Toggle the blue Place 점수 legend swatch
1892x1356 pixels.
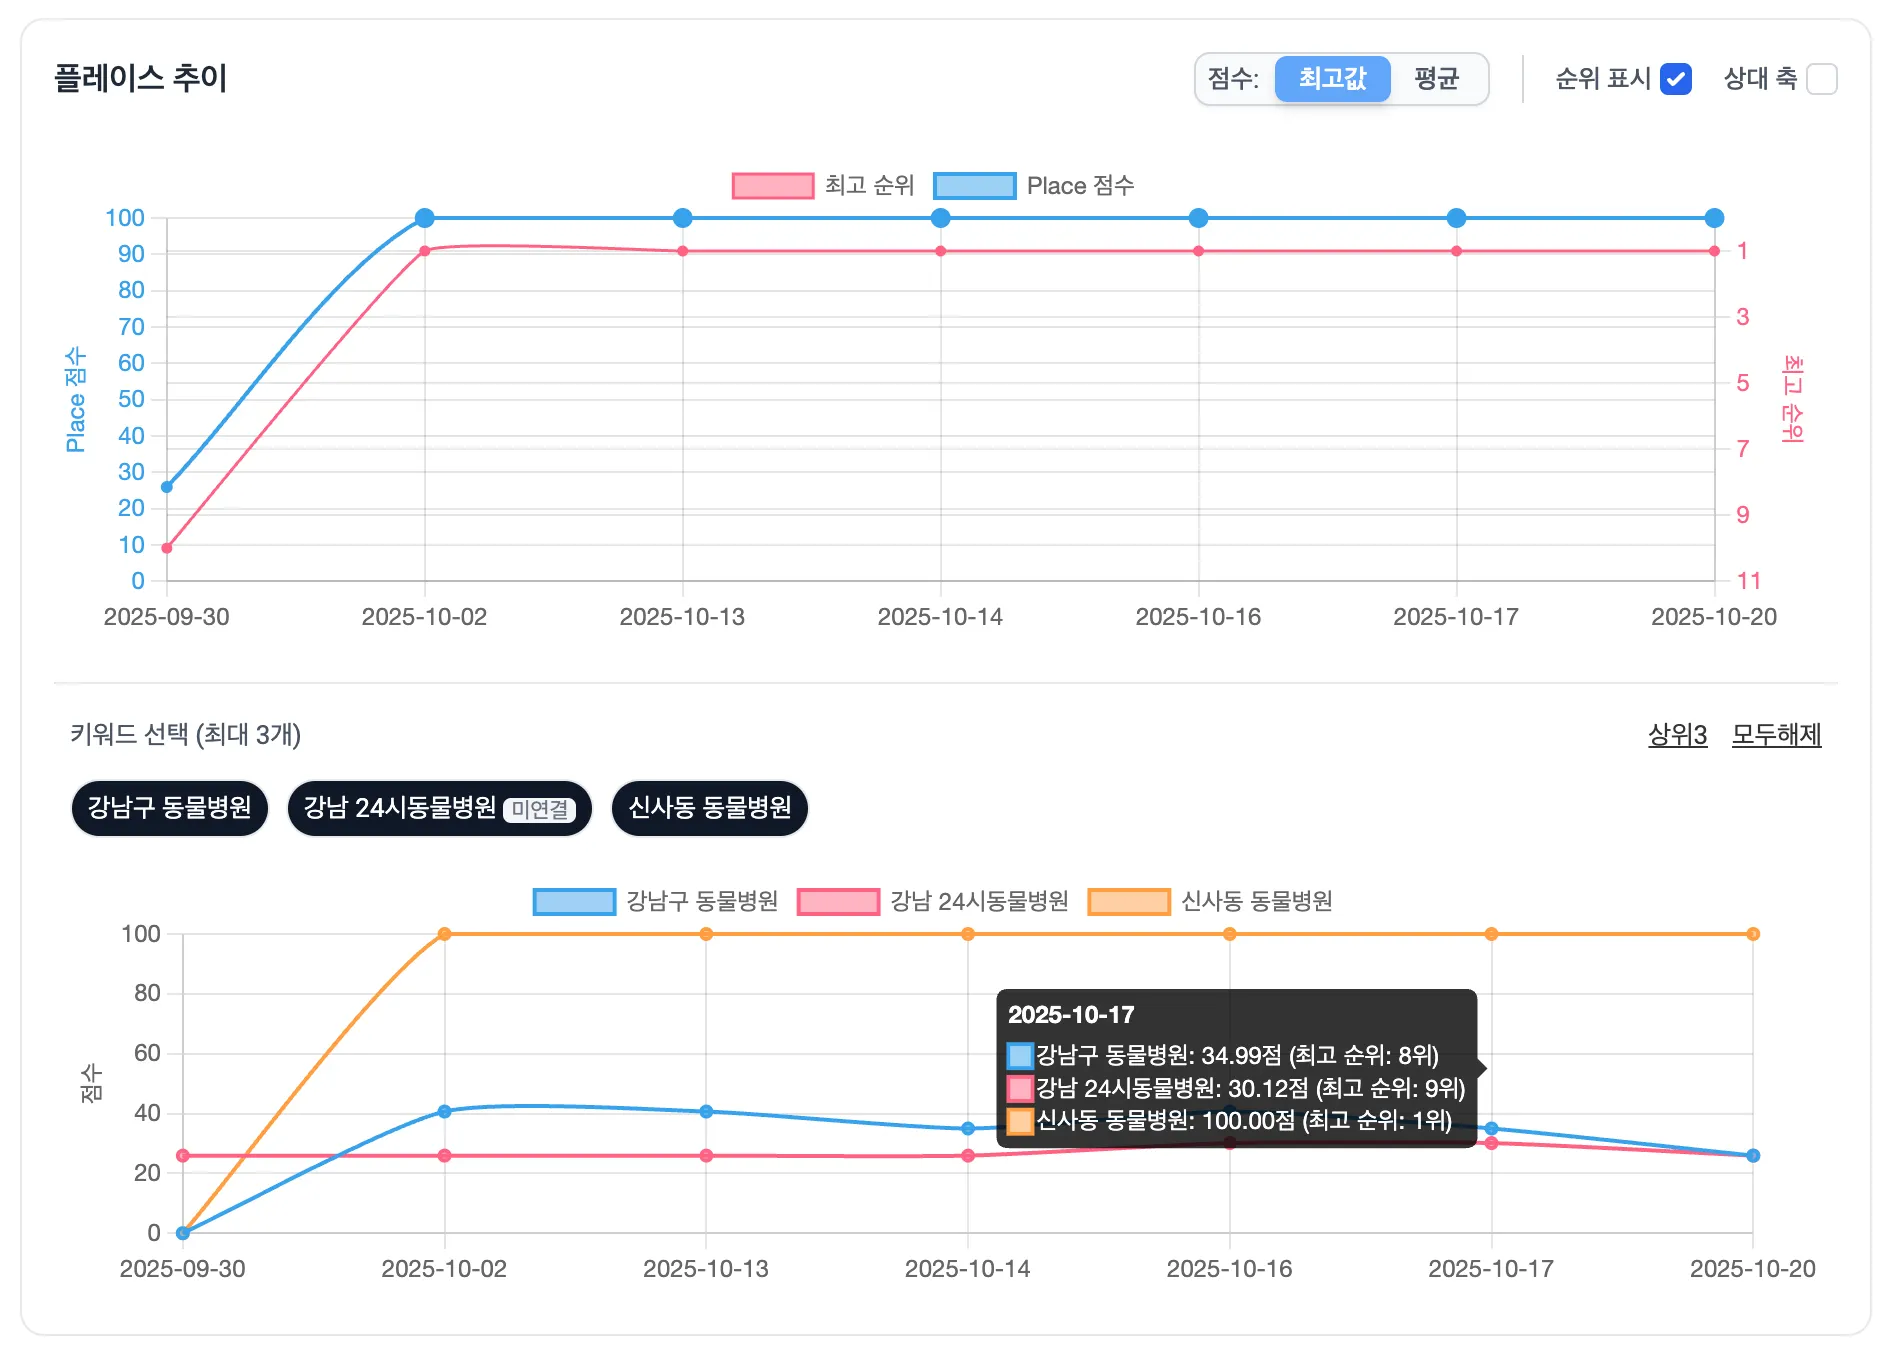coord(974,186)
